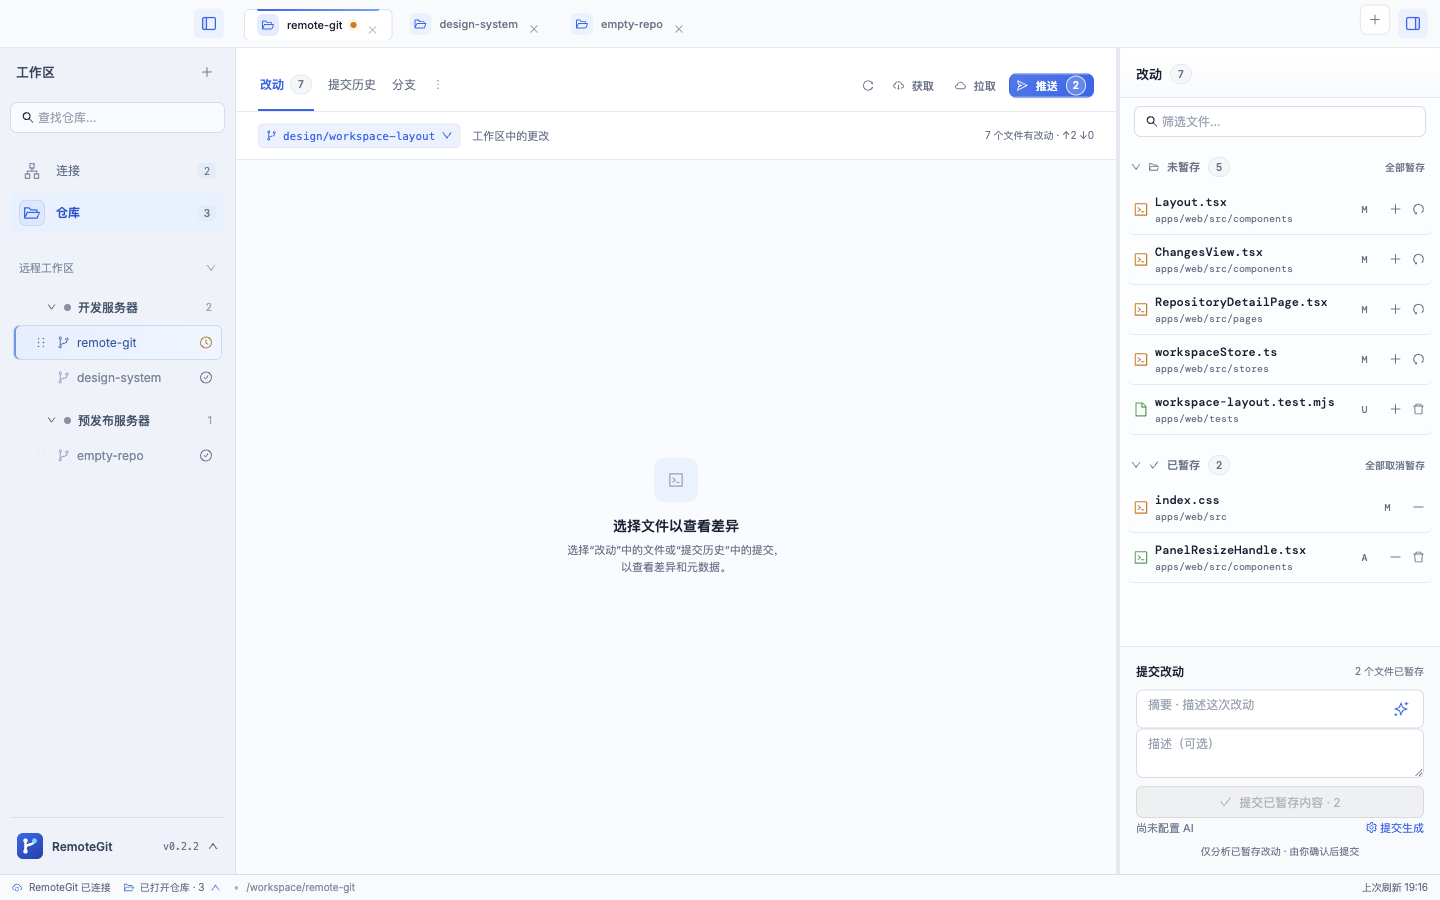Image resolution: width=1440 pixels, height=900 pixels.
Task: Delete PanelResizeHandle.tsx with trash icon
Action: [x=1418, y=557]
